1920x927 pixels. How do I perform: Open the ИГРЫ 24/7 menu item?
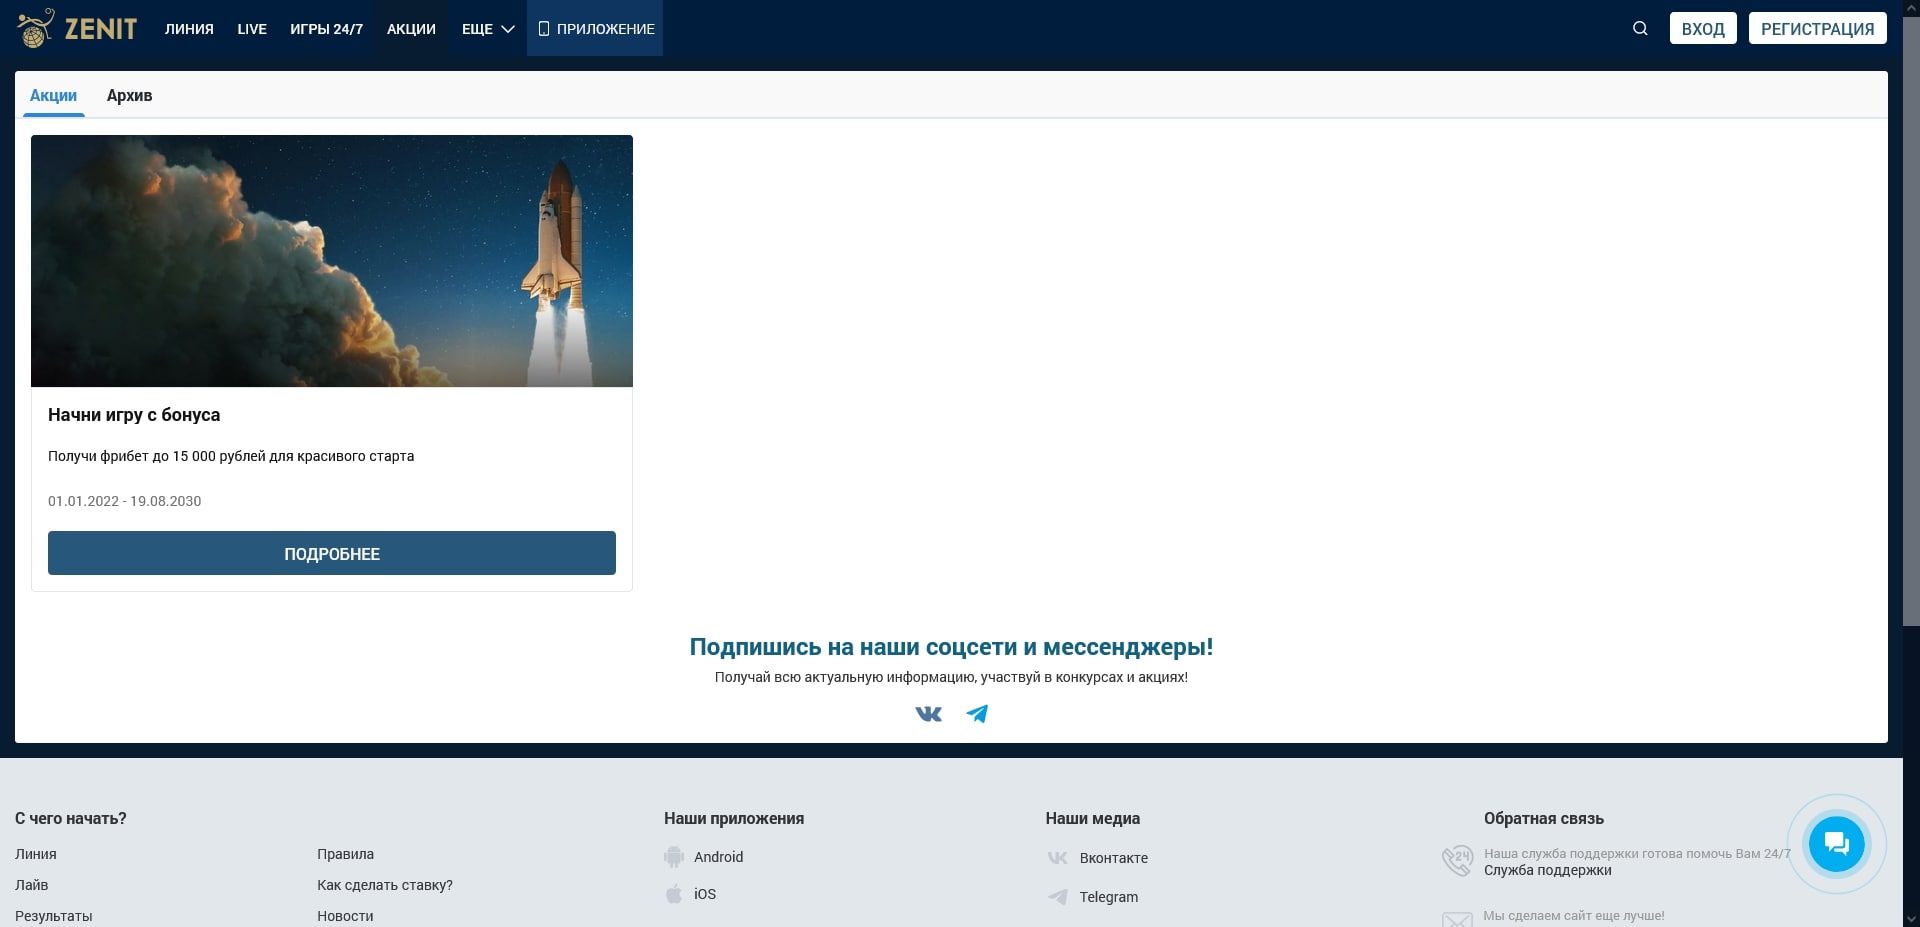[x=327, y=28]
